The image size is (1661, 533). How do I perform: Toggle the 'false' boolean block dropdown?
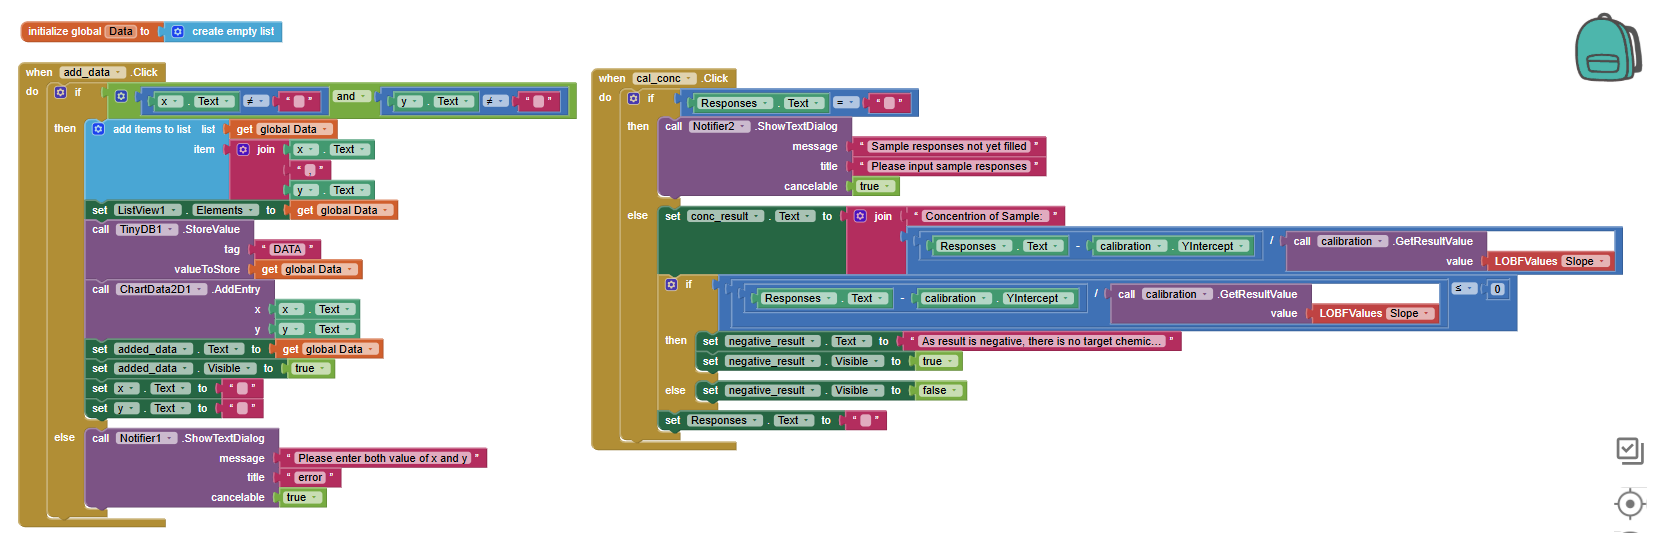click(x=941, y=390)
